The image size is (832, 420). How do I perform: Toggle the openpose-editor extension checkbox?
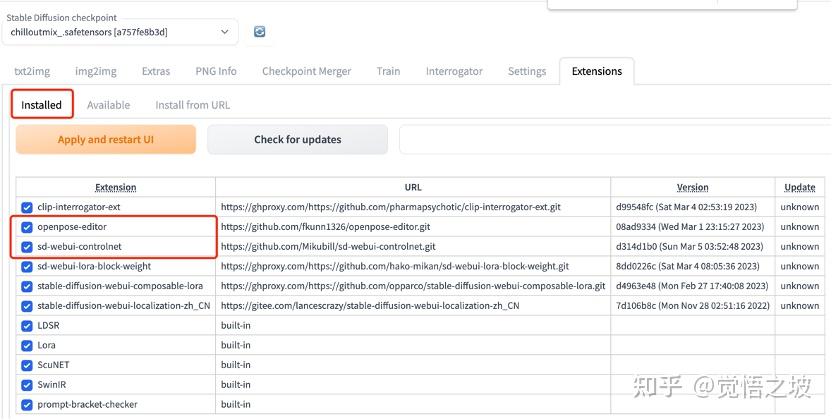click(27, 227)
